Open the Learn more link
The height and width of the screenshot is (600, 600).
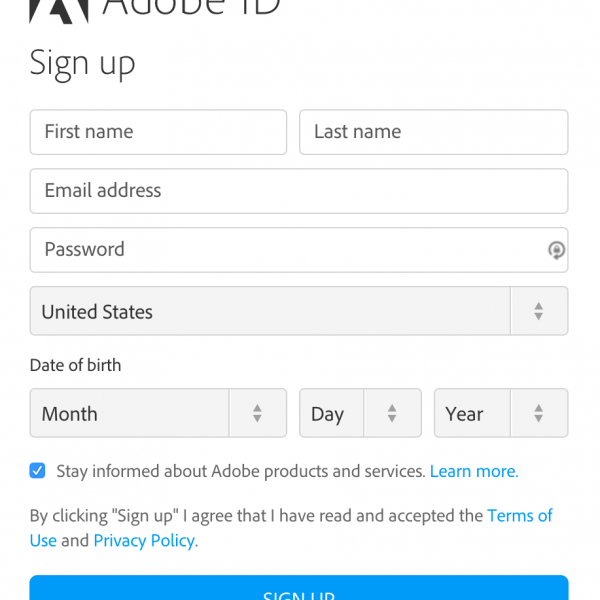474,471
